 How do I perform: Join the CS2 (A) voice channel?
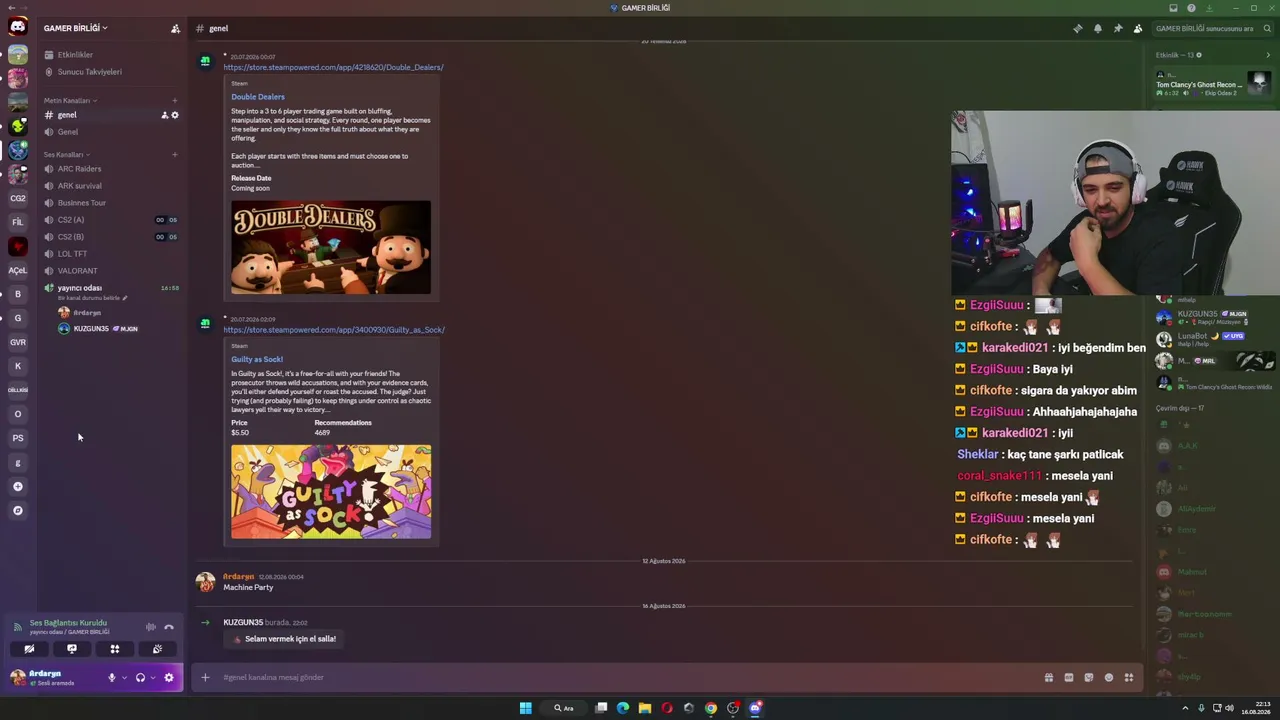[111, 220]
